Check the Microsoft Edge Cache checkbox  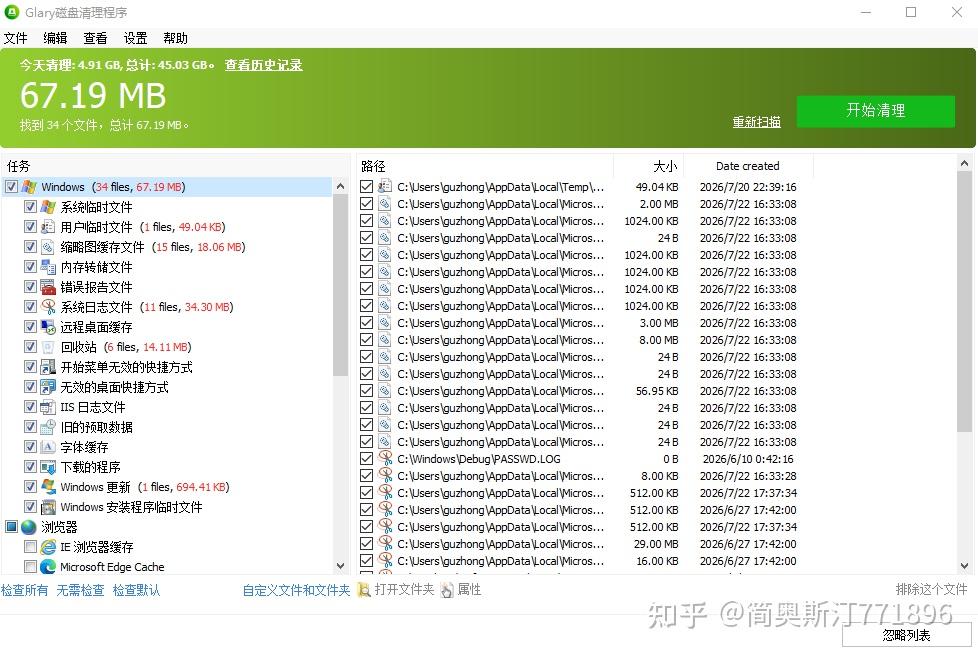[30, 567]
